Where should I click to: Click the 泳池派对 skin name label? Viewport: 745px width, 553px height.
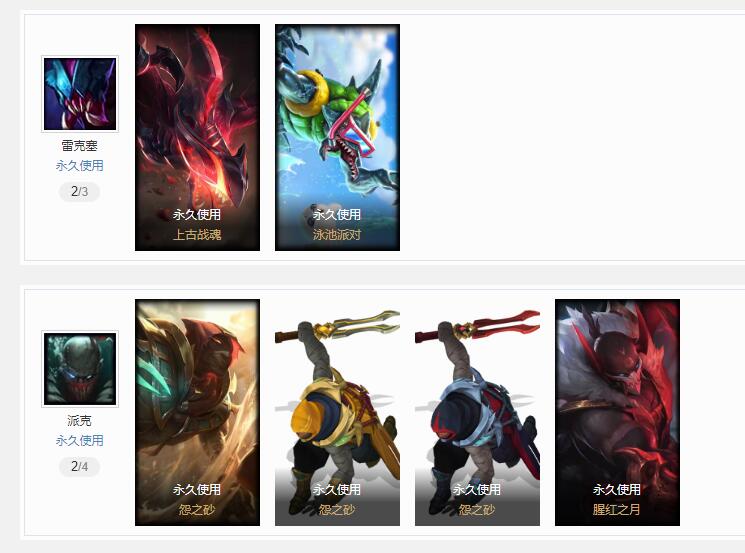pos(337,235)
